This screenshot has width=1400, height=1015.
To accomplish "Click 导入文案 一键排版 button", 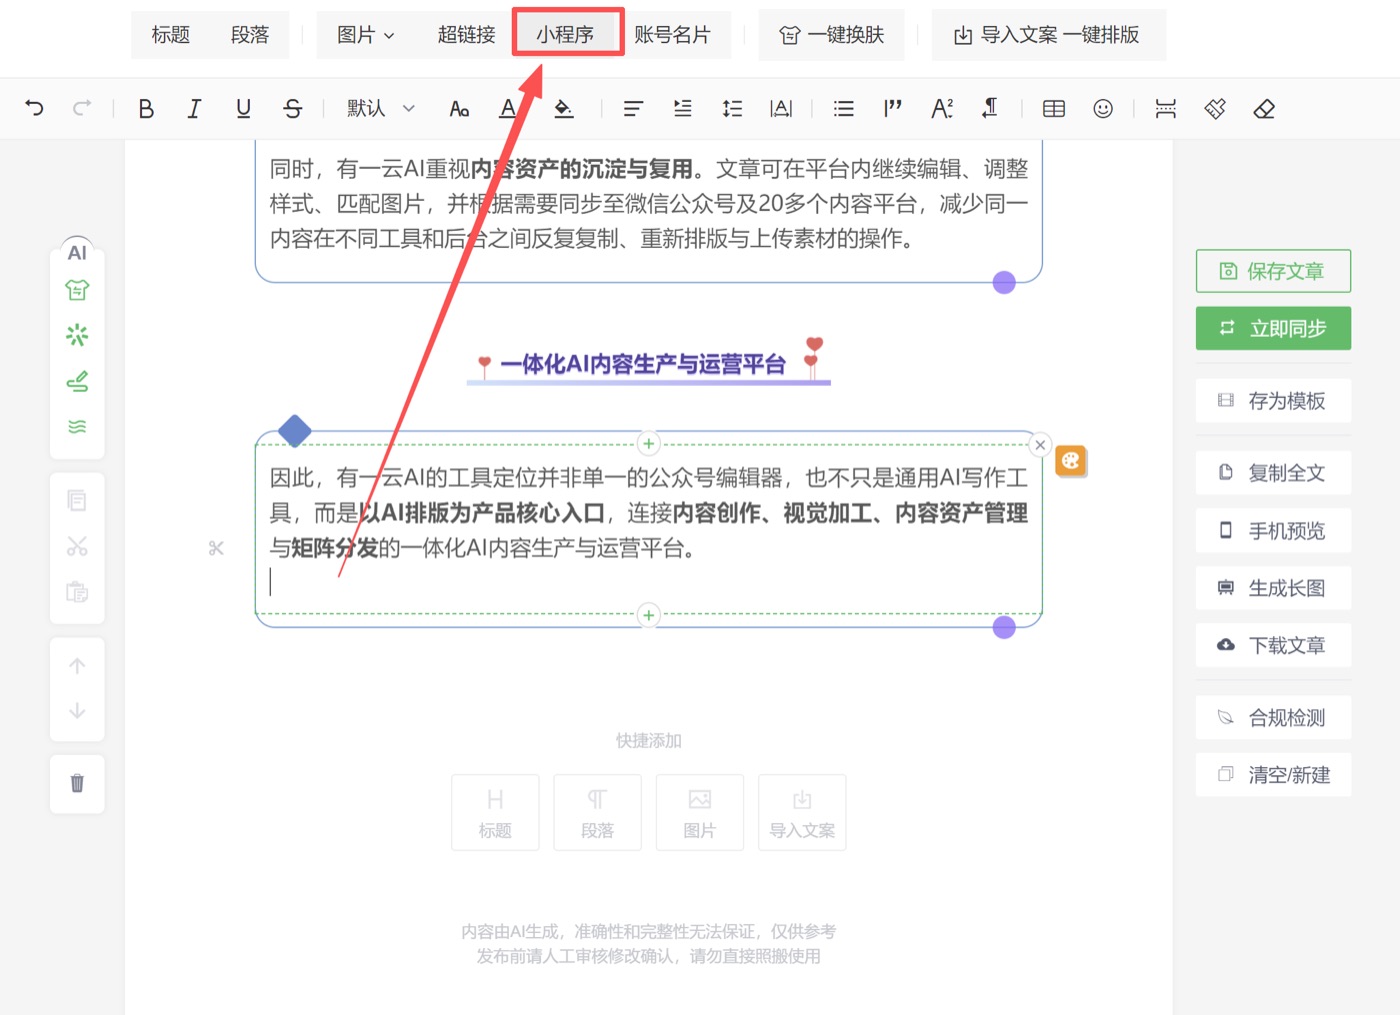I will (1048, 35).
